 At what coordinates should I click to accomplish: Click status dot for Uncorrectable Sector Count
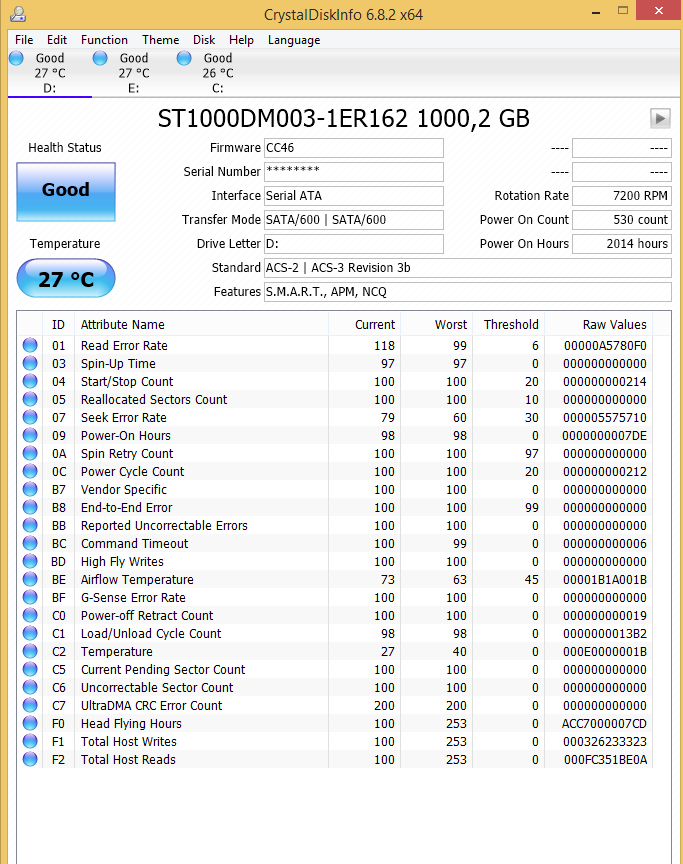coord(30,688)
